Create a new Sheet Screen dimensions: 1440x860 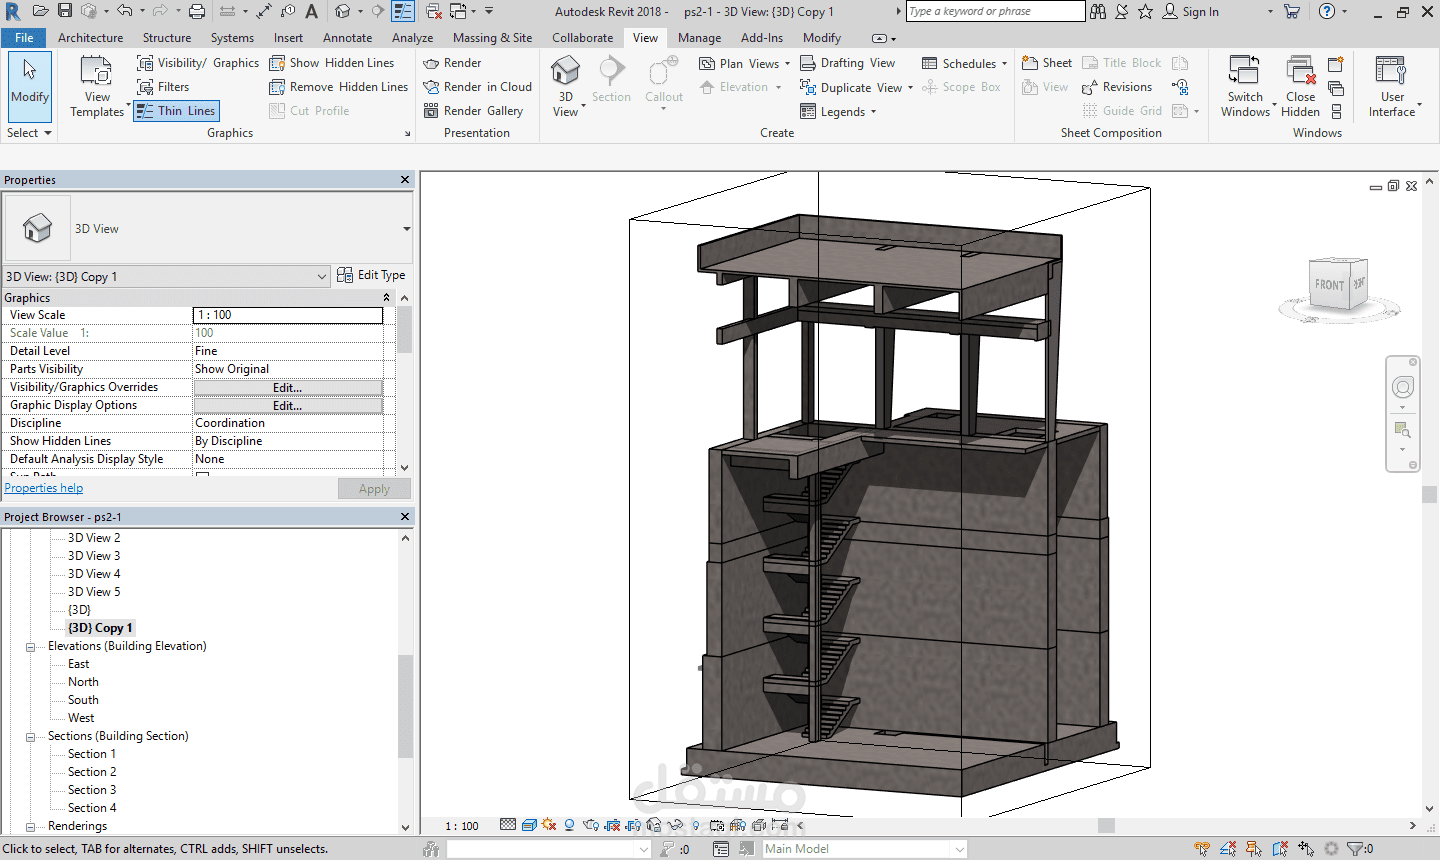pos(1047,63)
